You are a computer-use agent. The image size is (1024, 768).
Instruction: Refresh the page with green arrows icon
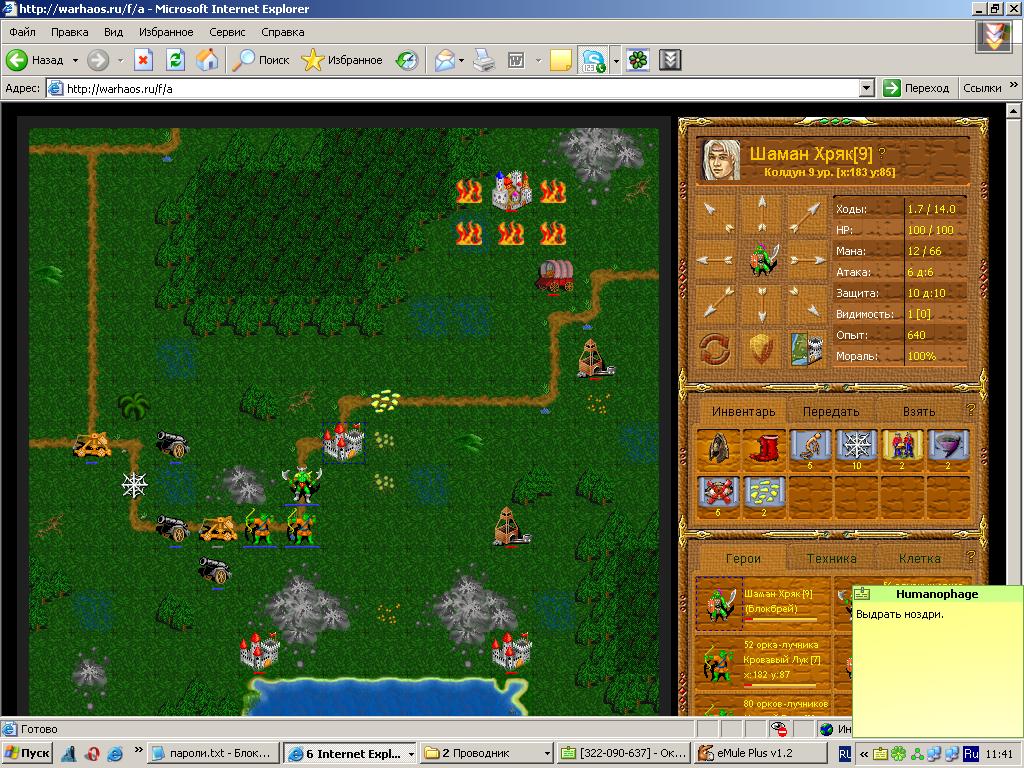click(x=175, y=60)
